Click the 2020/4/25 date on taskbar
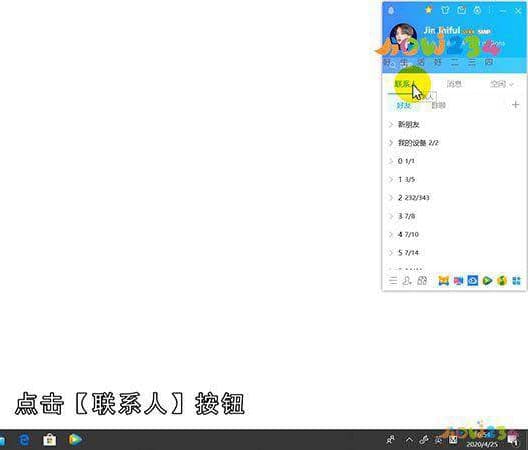The height and width of the screenshot is (450, 528). [482, 445]
